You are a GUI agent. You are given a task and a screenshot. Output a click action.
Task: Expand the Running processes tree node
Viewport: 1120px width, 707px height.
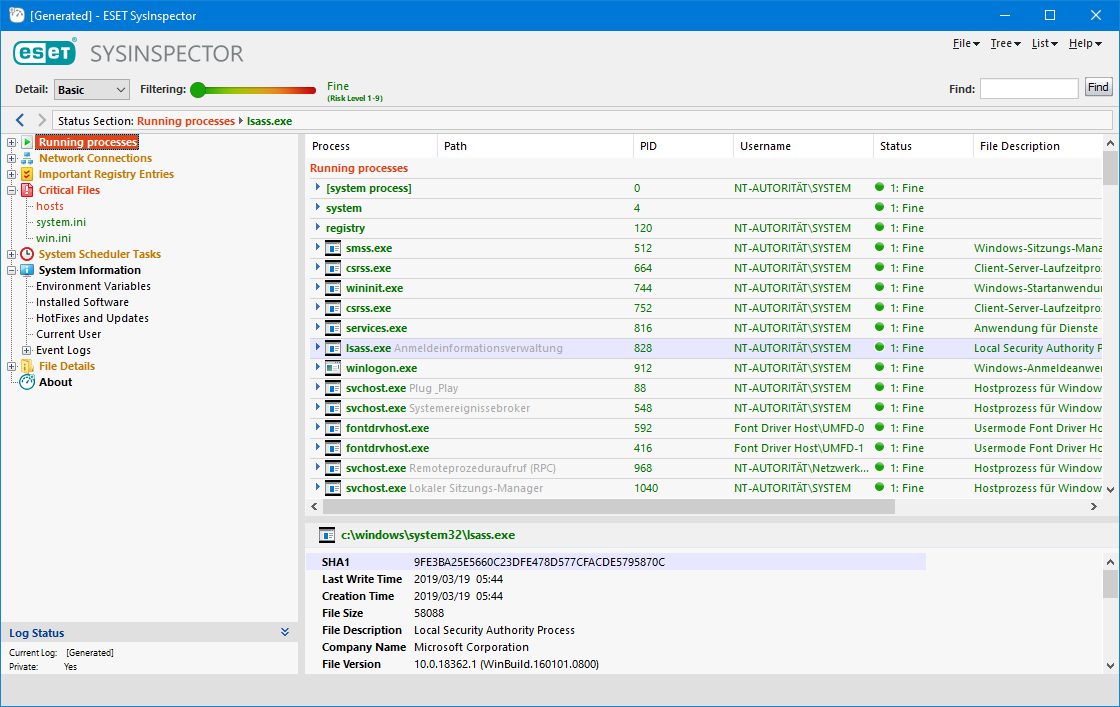click(11, 142)
